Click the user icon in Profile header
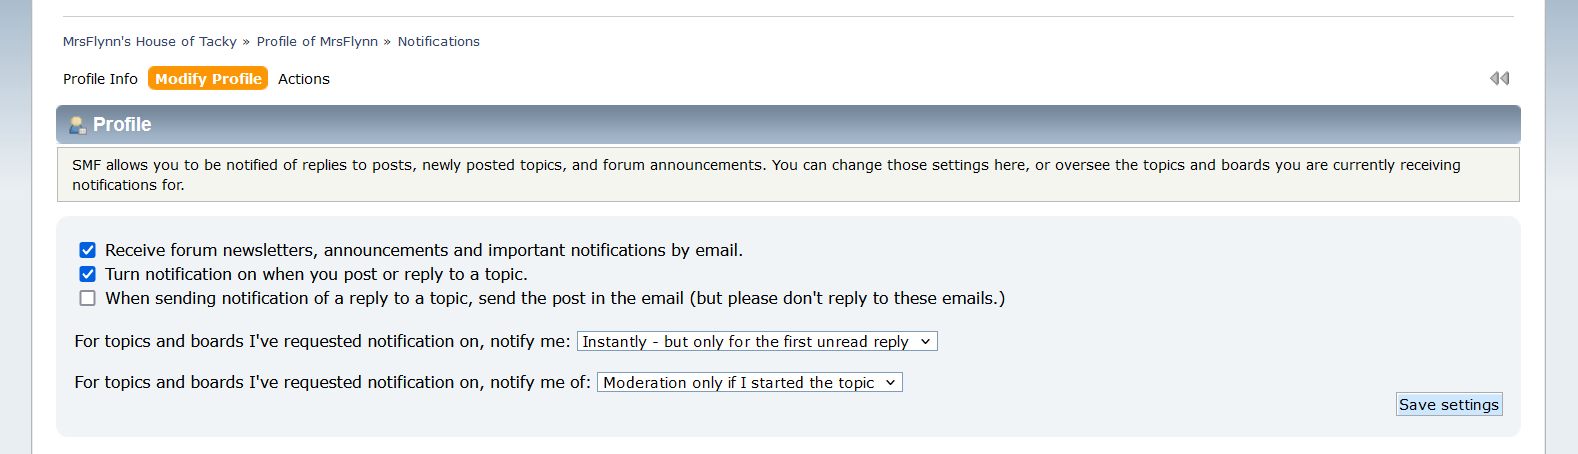The height and width of the screenshot is (454, 1578). click(76, 125)
